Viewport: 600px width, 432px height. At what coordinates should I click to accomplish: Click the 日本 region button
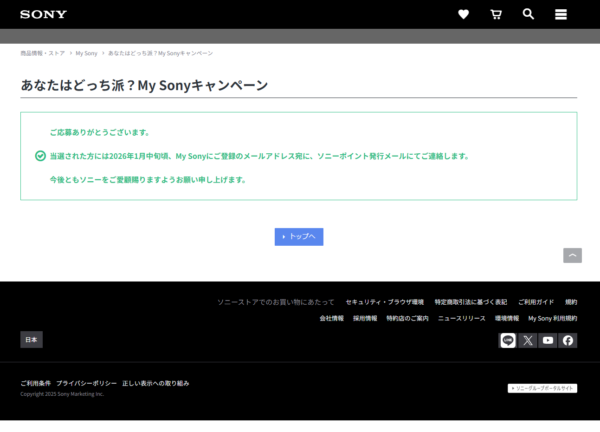(x=31, y=339)
